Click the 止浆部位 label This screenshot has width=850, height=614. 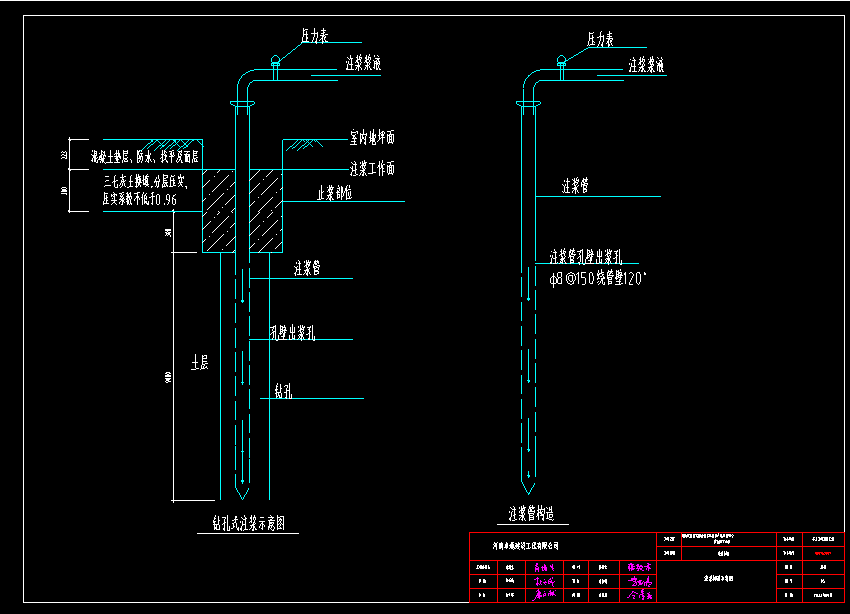pos(334,193)
